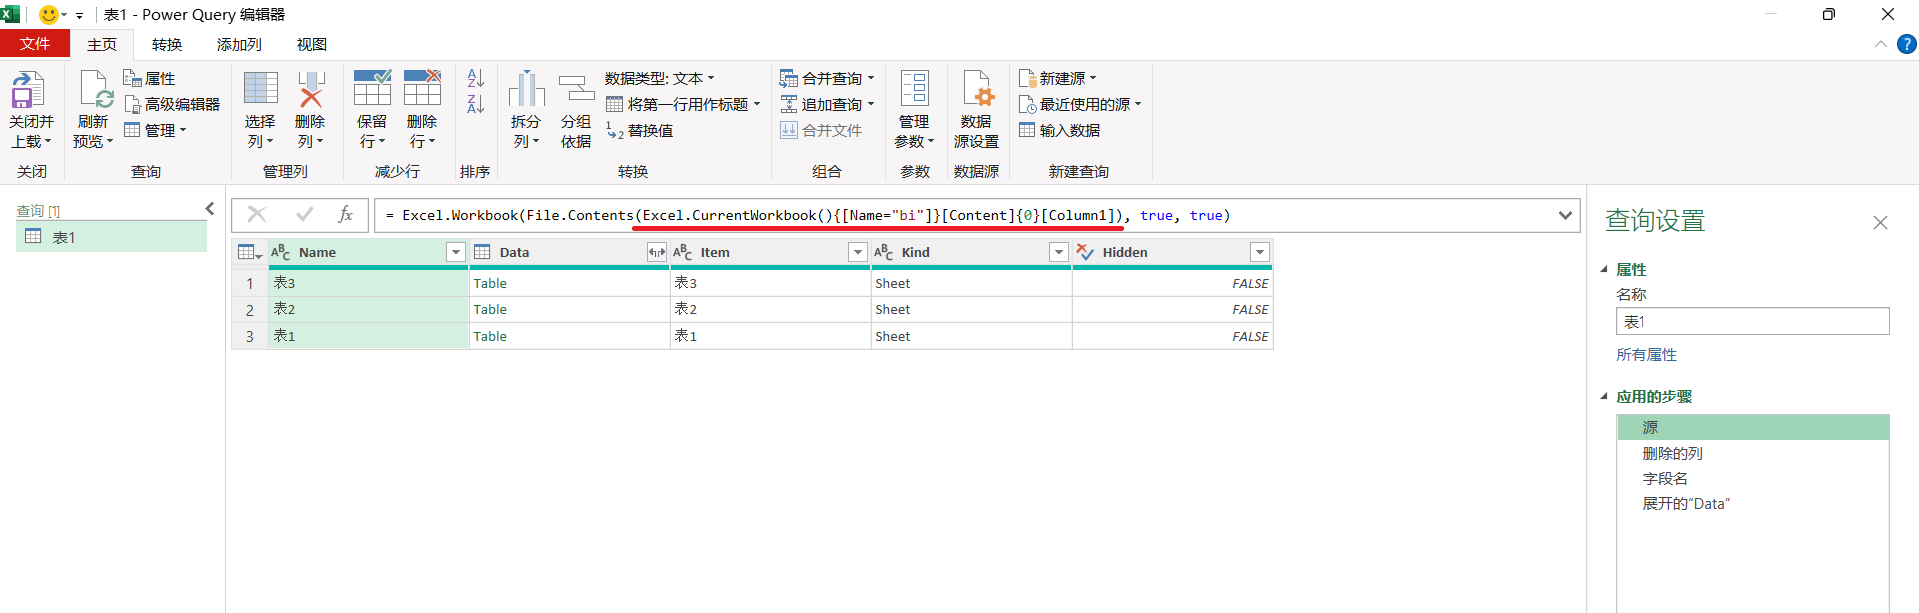1919x613 pixels.
Task: Collapse the ribbon using the up chevron
Action: click(1881, 44)
